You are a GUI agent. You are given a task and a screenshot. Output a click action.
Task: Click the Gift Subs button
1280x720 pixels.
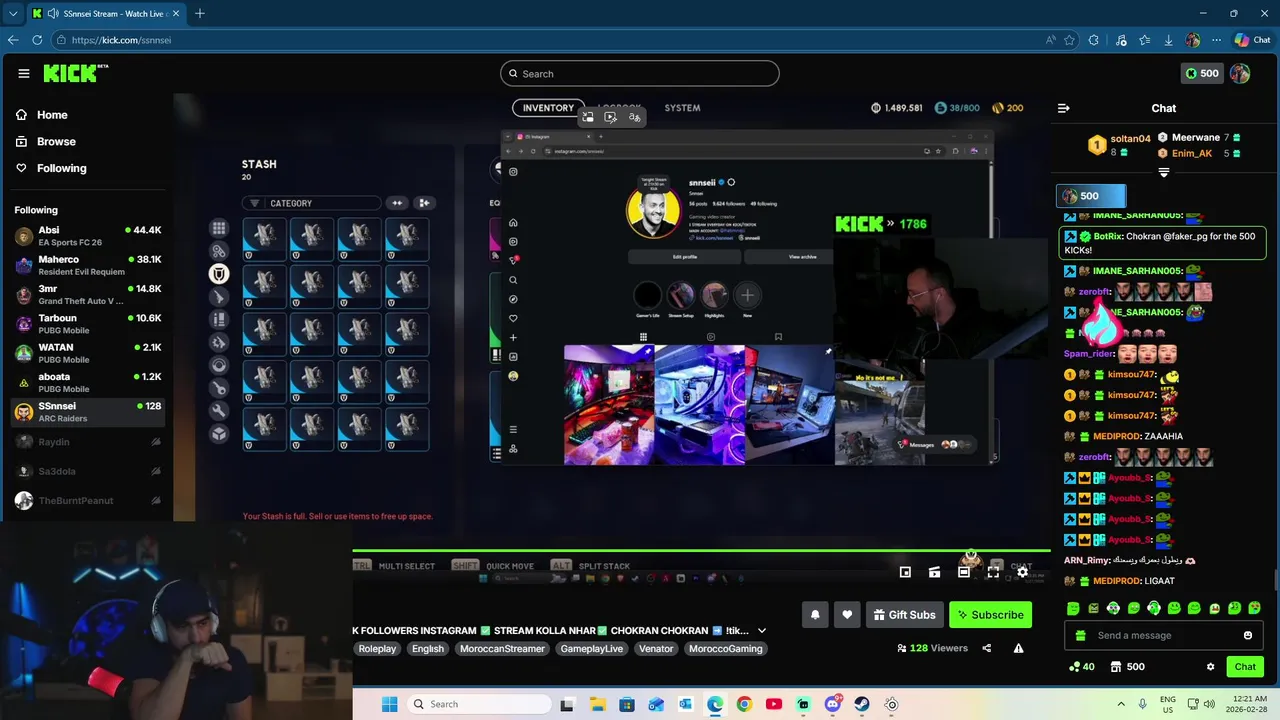[x=904, y=615]
